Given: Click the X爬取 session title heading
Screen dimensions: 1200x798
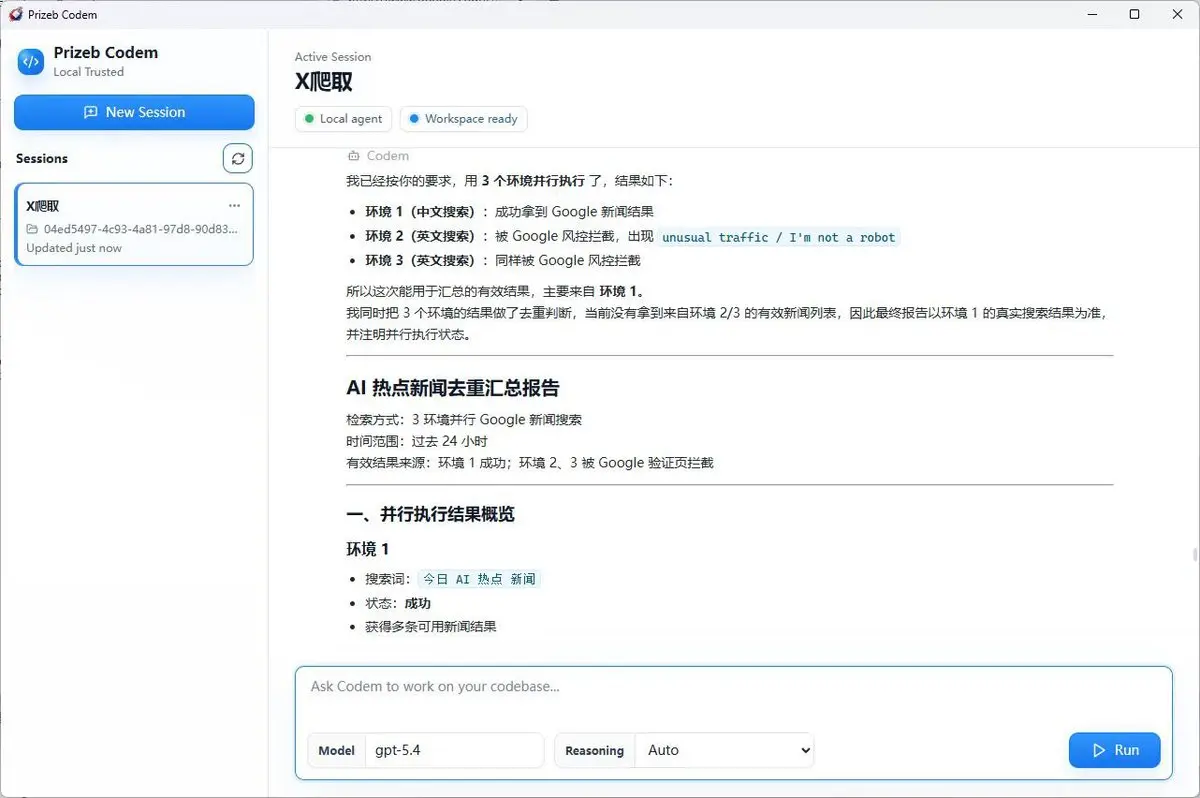Looking at the screenshot, I should (324, 82).
